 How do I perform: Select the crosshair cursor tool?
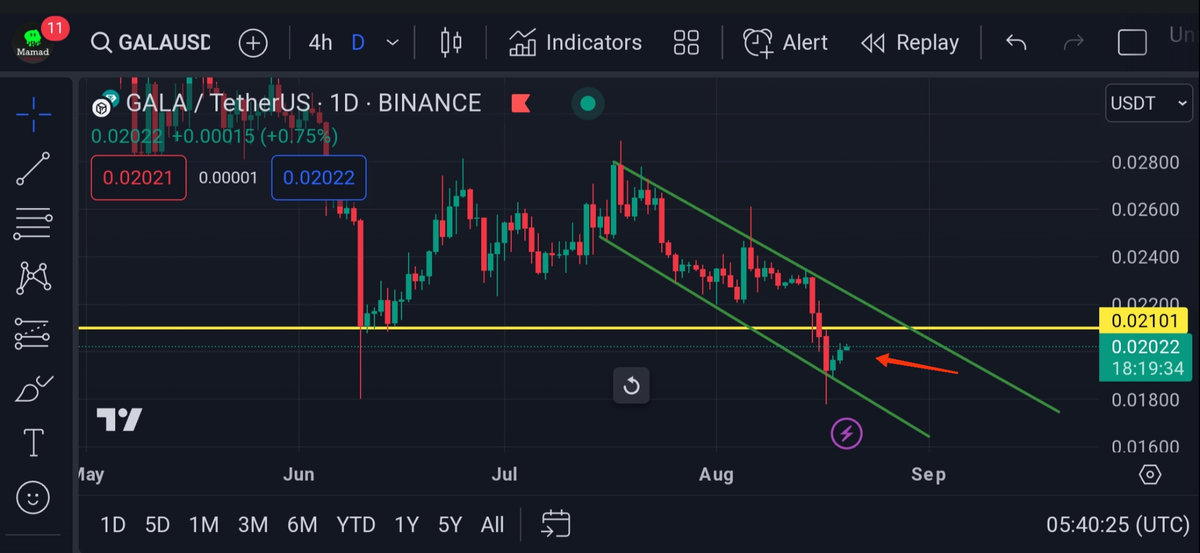coord(33,114)
